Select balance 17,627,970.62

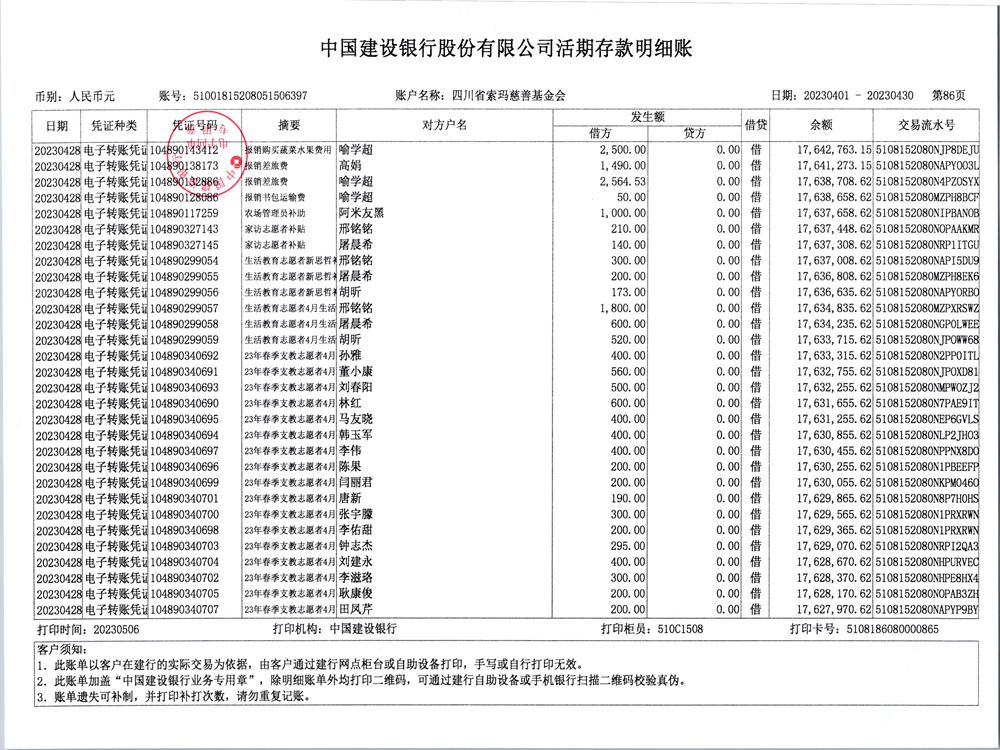click(x=834, y=609)
